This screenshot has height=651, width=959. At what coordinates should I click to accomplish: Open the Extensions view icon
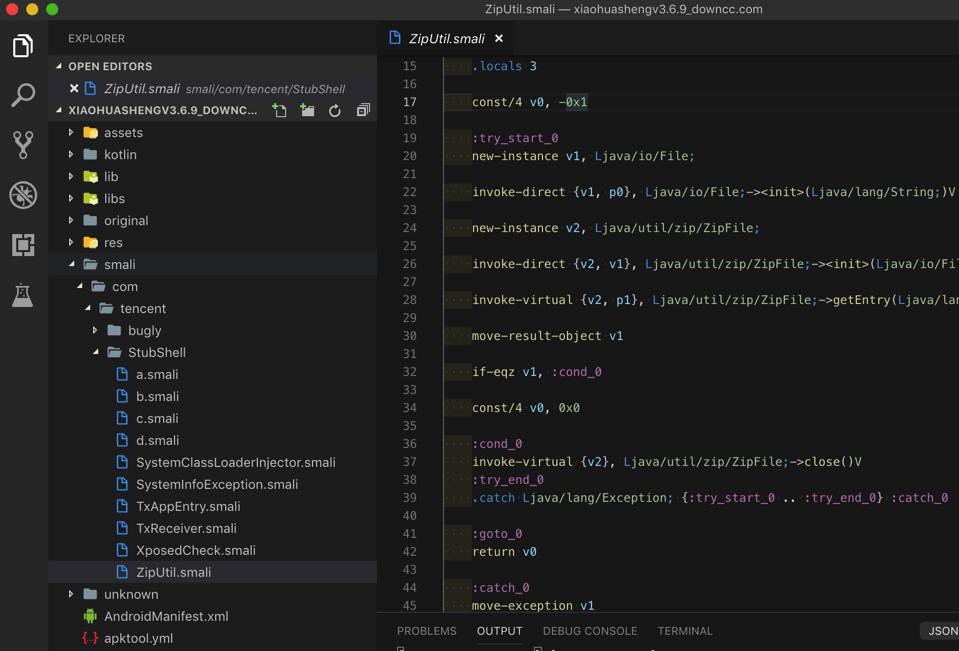(23, 245)
